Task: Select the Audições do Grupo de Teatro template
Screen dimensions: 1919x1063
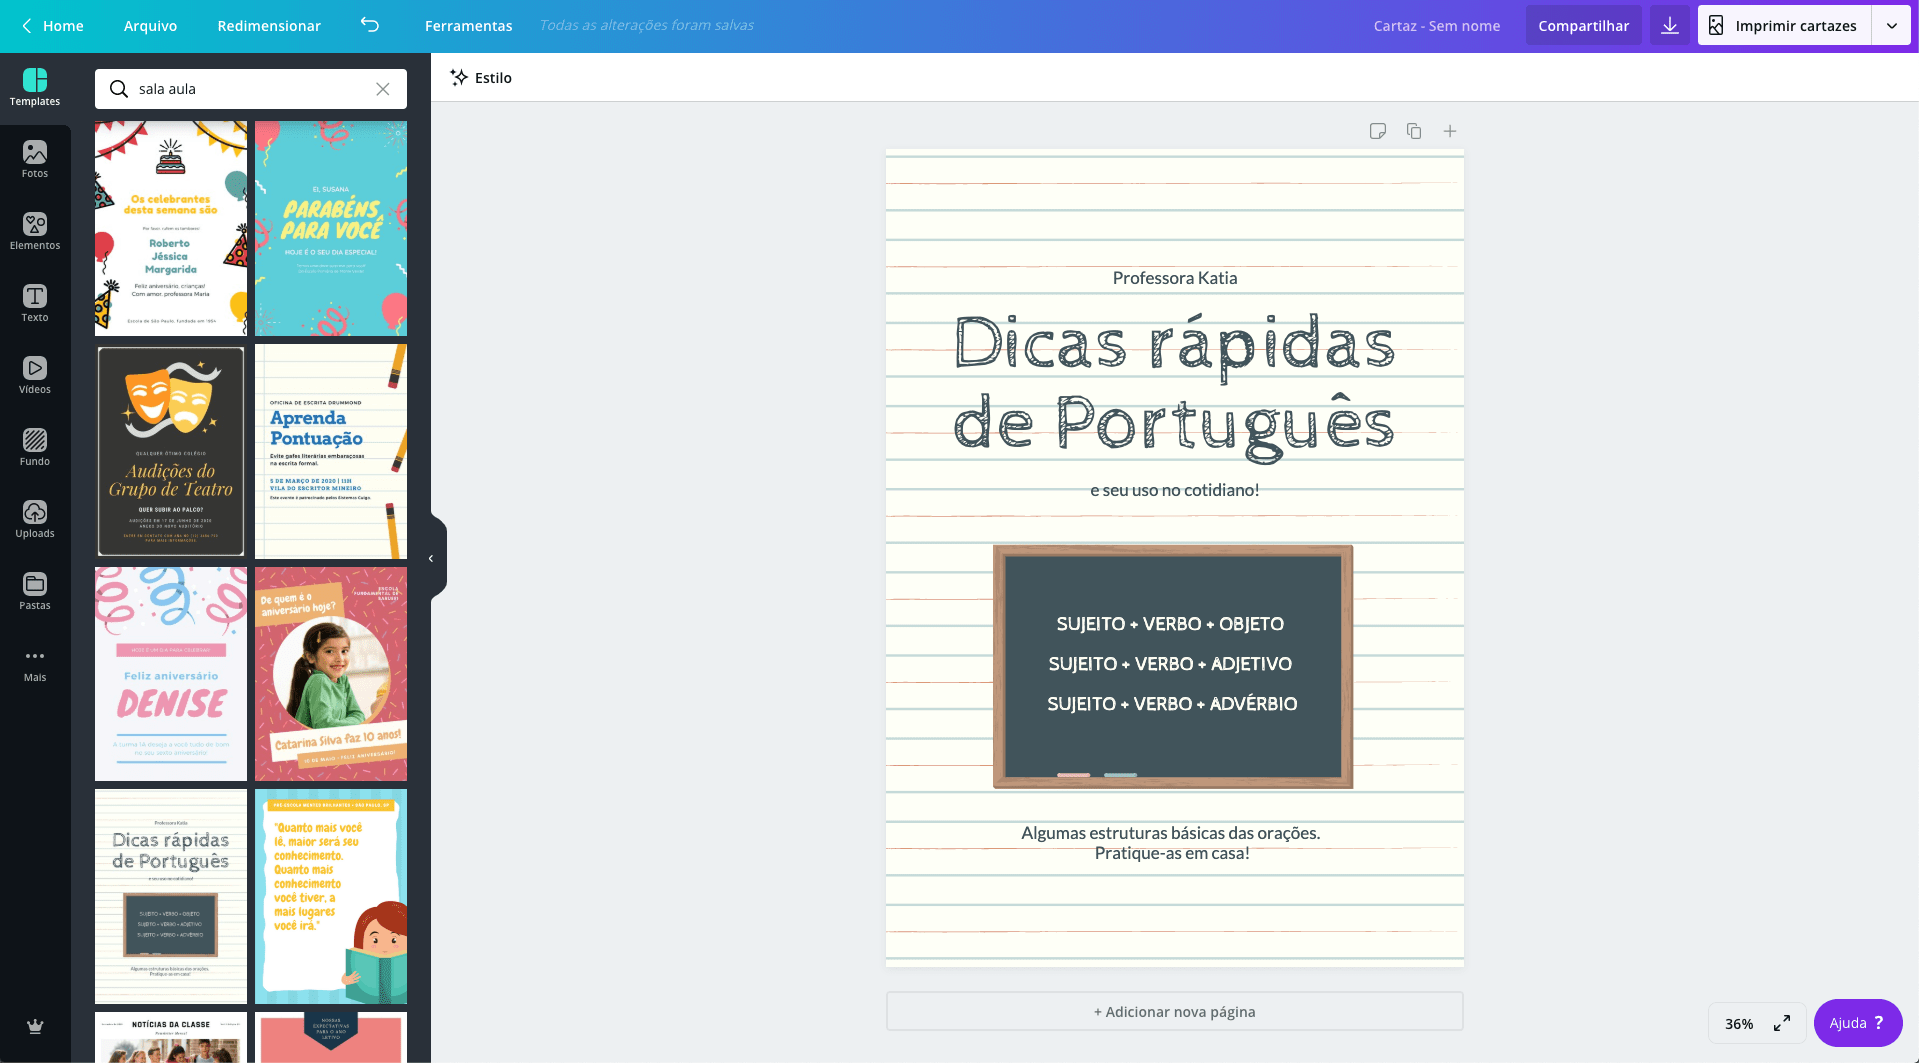Action: (171, 451)
